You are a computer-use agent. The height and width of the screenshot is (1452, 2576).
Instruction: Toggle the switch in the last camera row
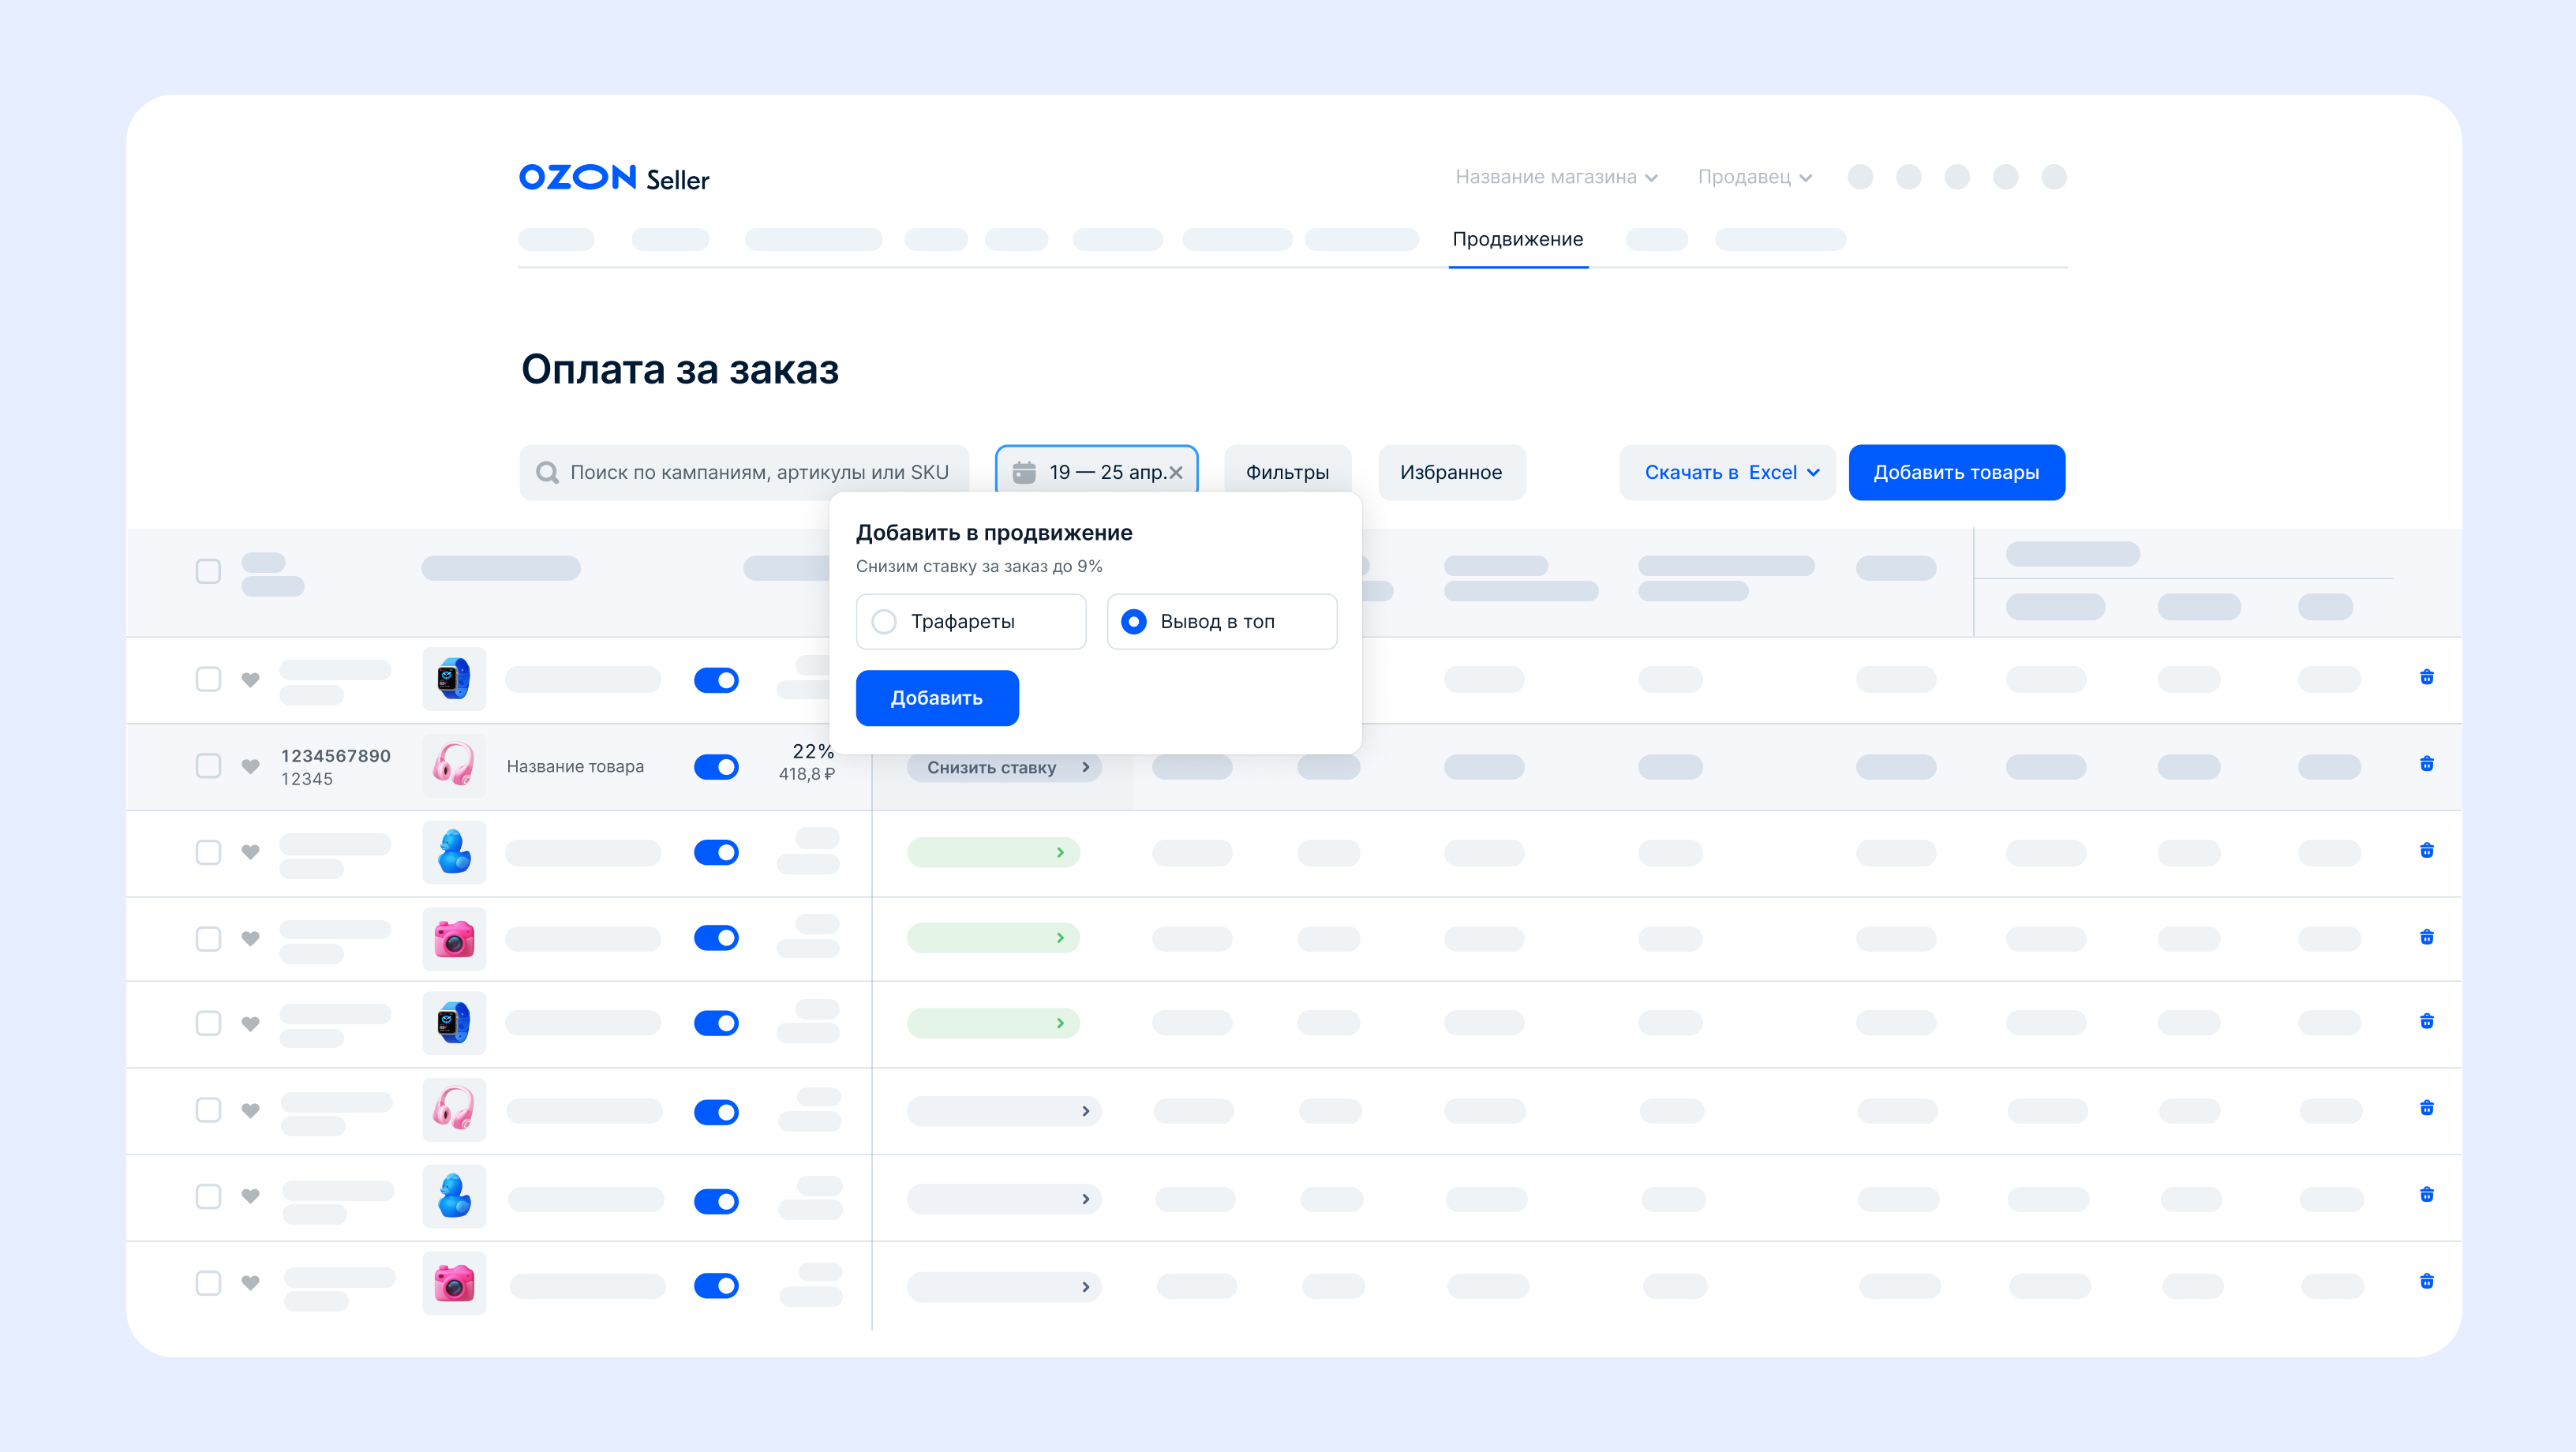coord(716,1285)
